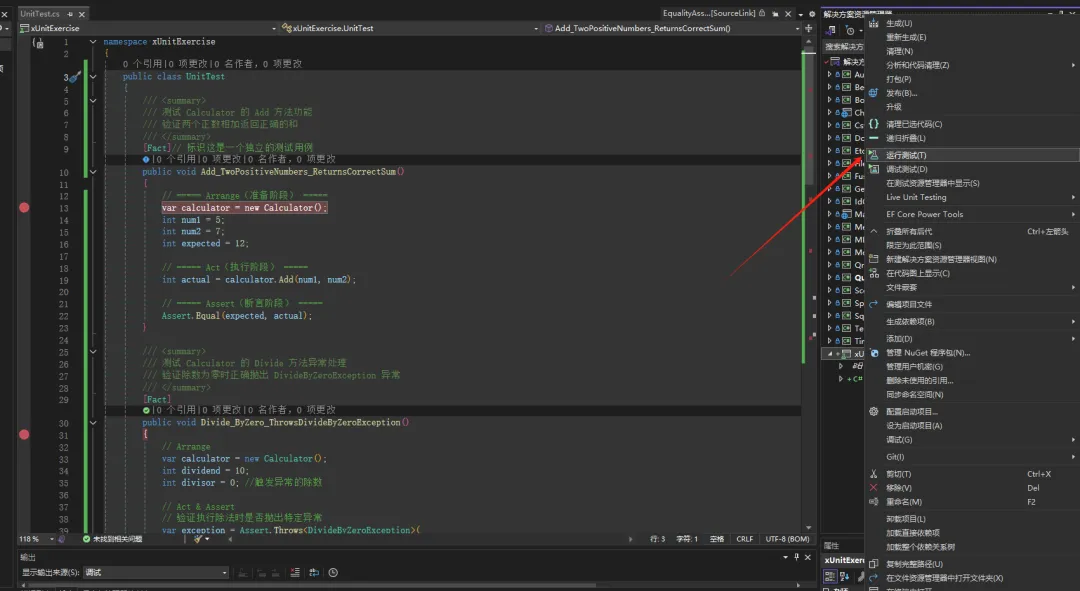The image size is (1080, 591).
Task: Click the editor vertical scrollbar track
Action: [809, 344]
